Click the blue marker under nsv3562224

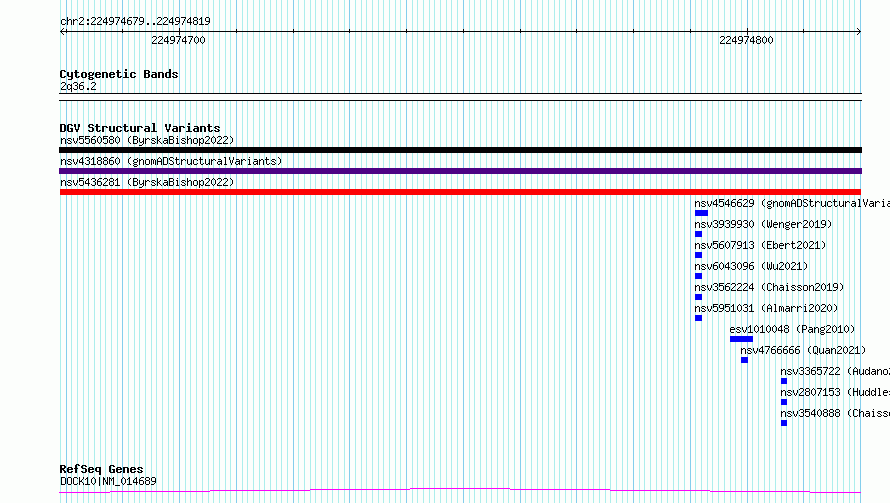[x=699, y=297]
